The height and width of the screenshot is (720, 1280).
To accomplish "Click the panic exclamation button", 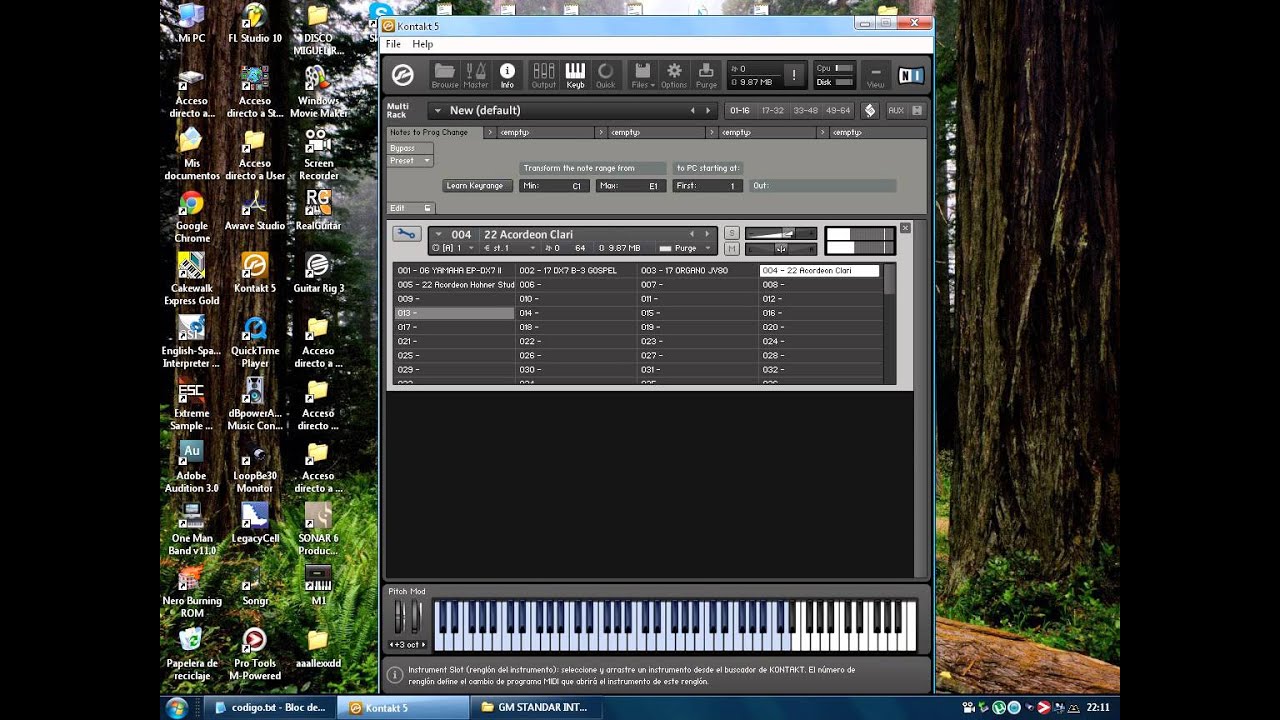I will coord(794,75).
